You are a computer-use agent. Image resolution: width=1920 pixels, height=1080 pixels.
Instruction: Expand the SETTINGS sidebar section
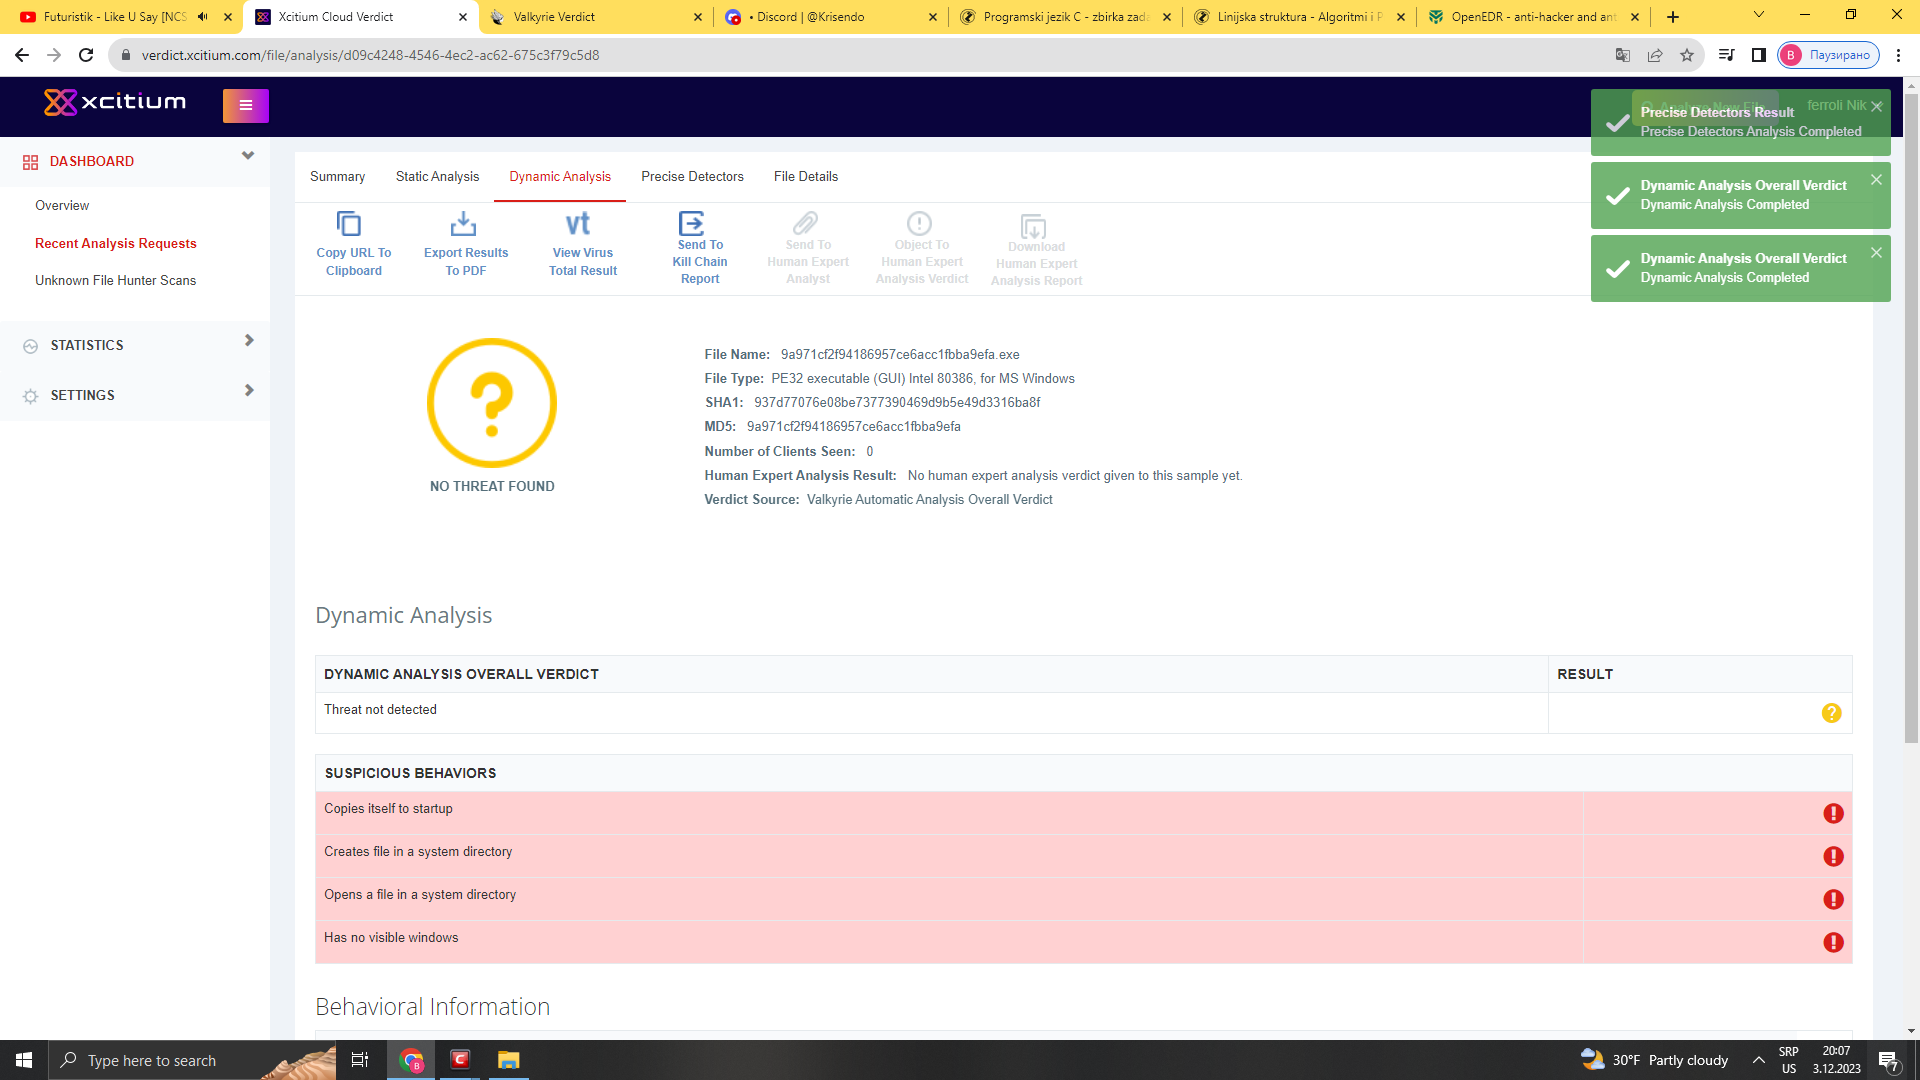tap(249, 391)
